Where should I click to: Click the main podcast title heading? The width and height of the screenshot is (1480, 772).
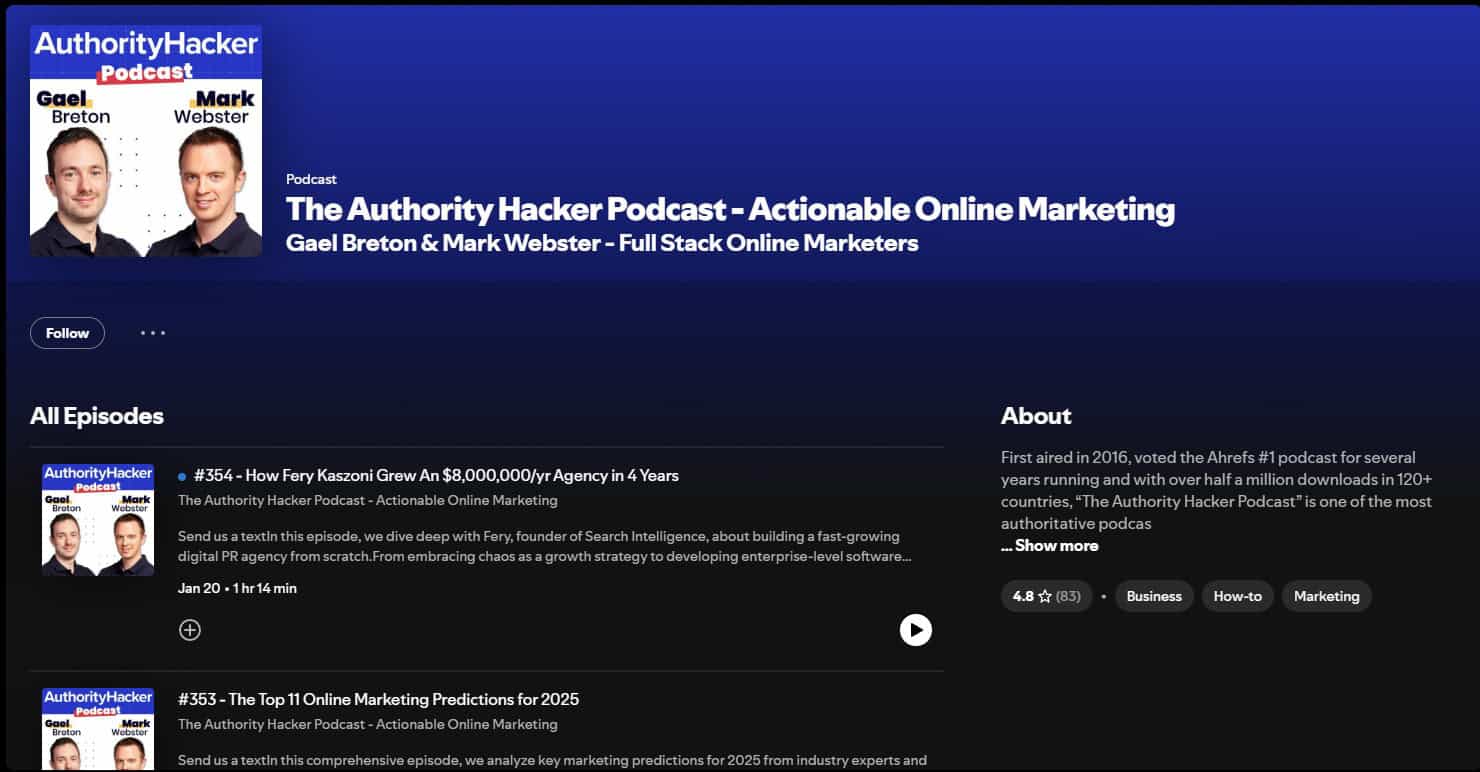click(x=730, y=209)
